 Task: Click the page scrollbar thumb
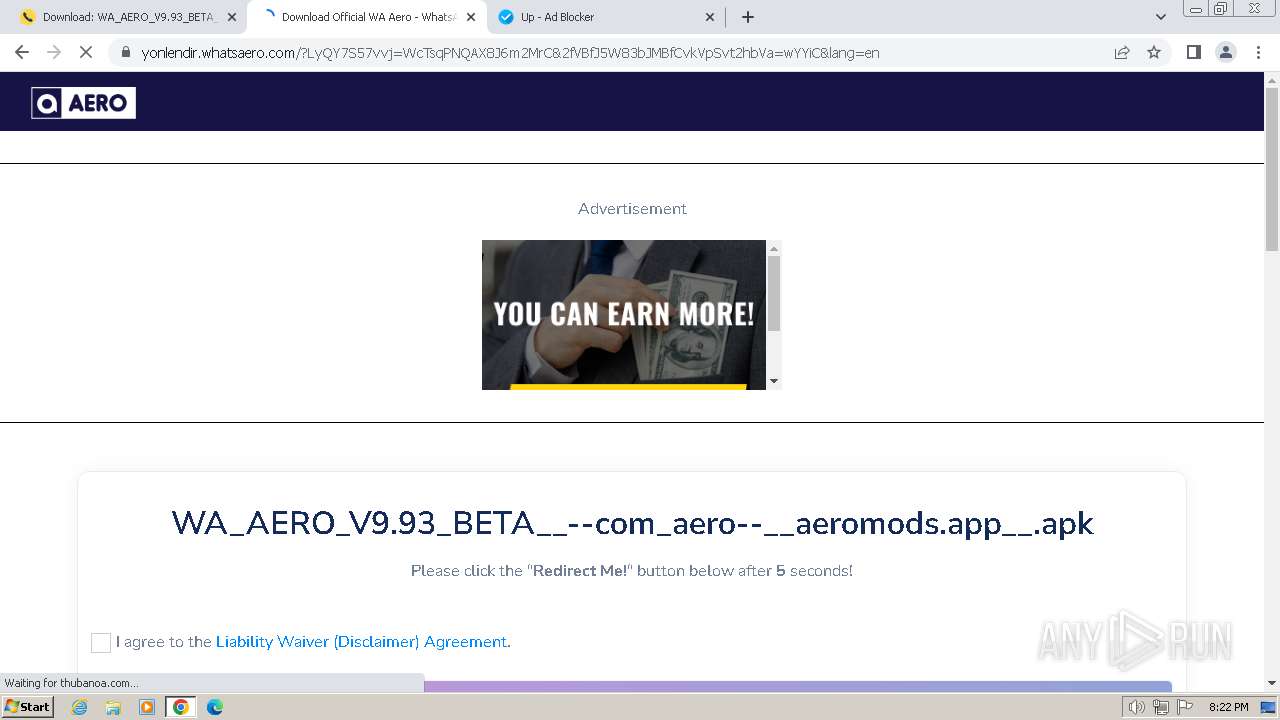pyautogui.click(x=1272, y=170)
